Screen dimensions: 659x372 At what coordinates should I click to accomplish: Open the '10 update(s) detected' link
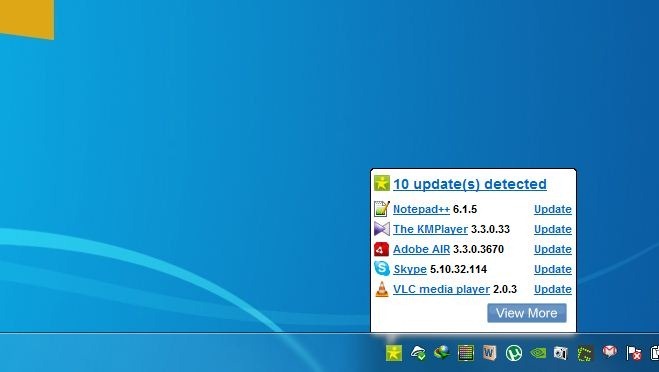[470, 184]
